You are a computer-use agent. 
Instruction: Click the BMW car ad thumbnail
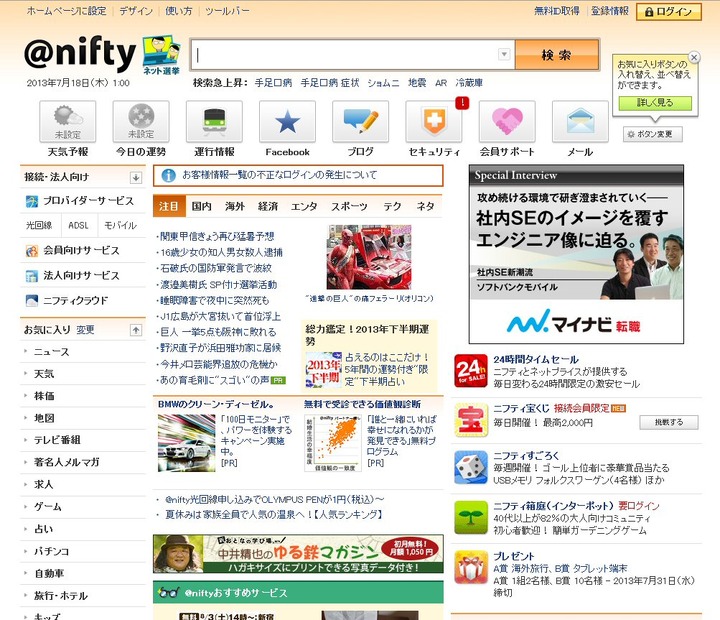[x=186, y=443]
